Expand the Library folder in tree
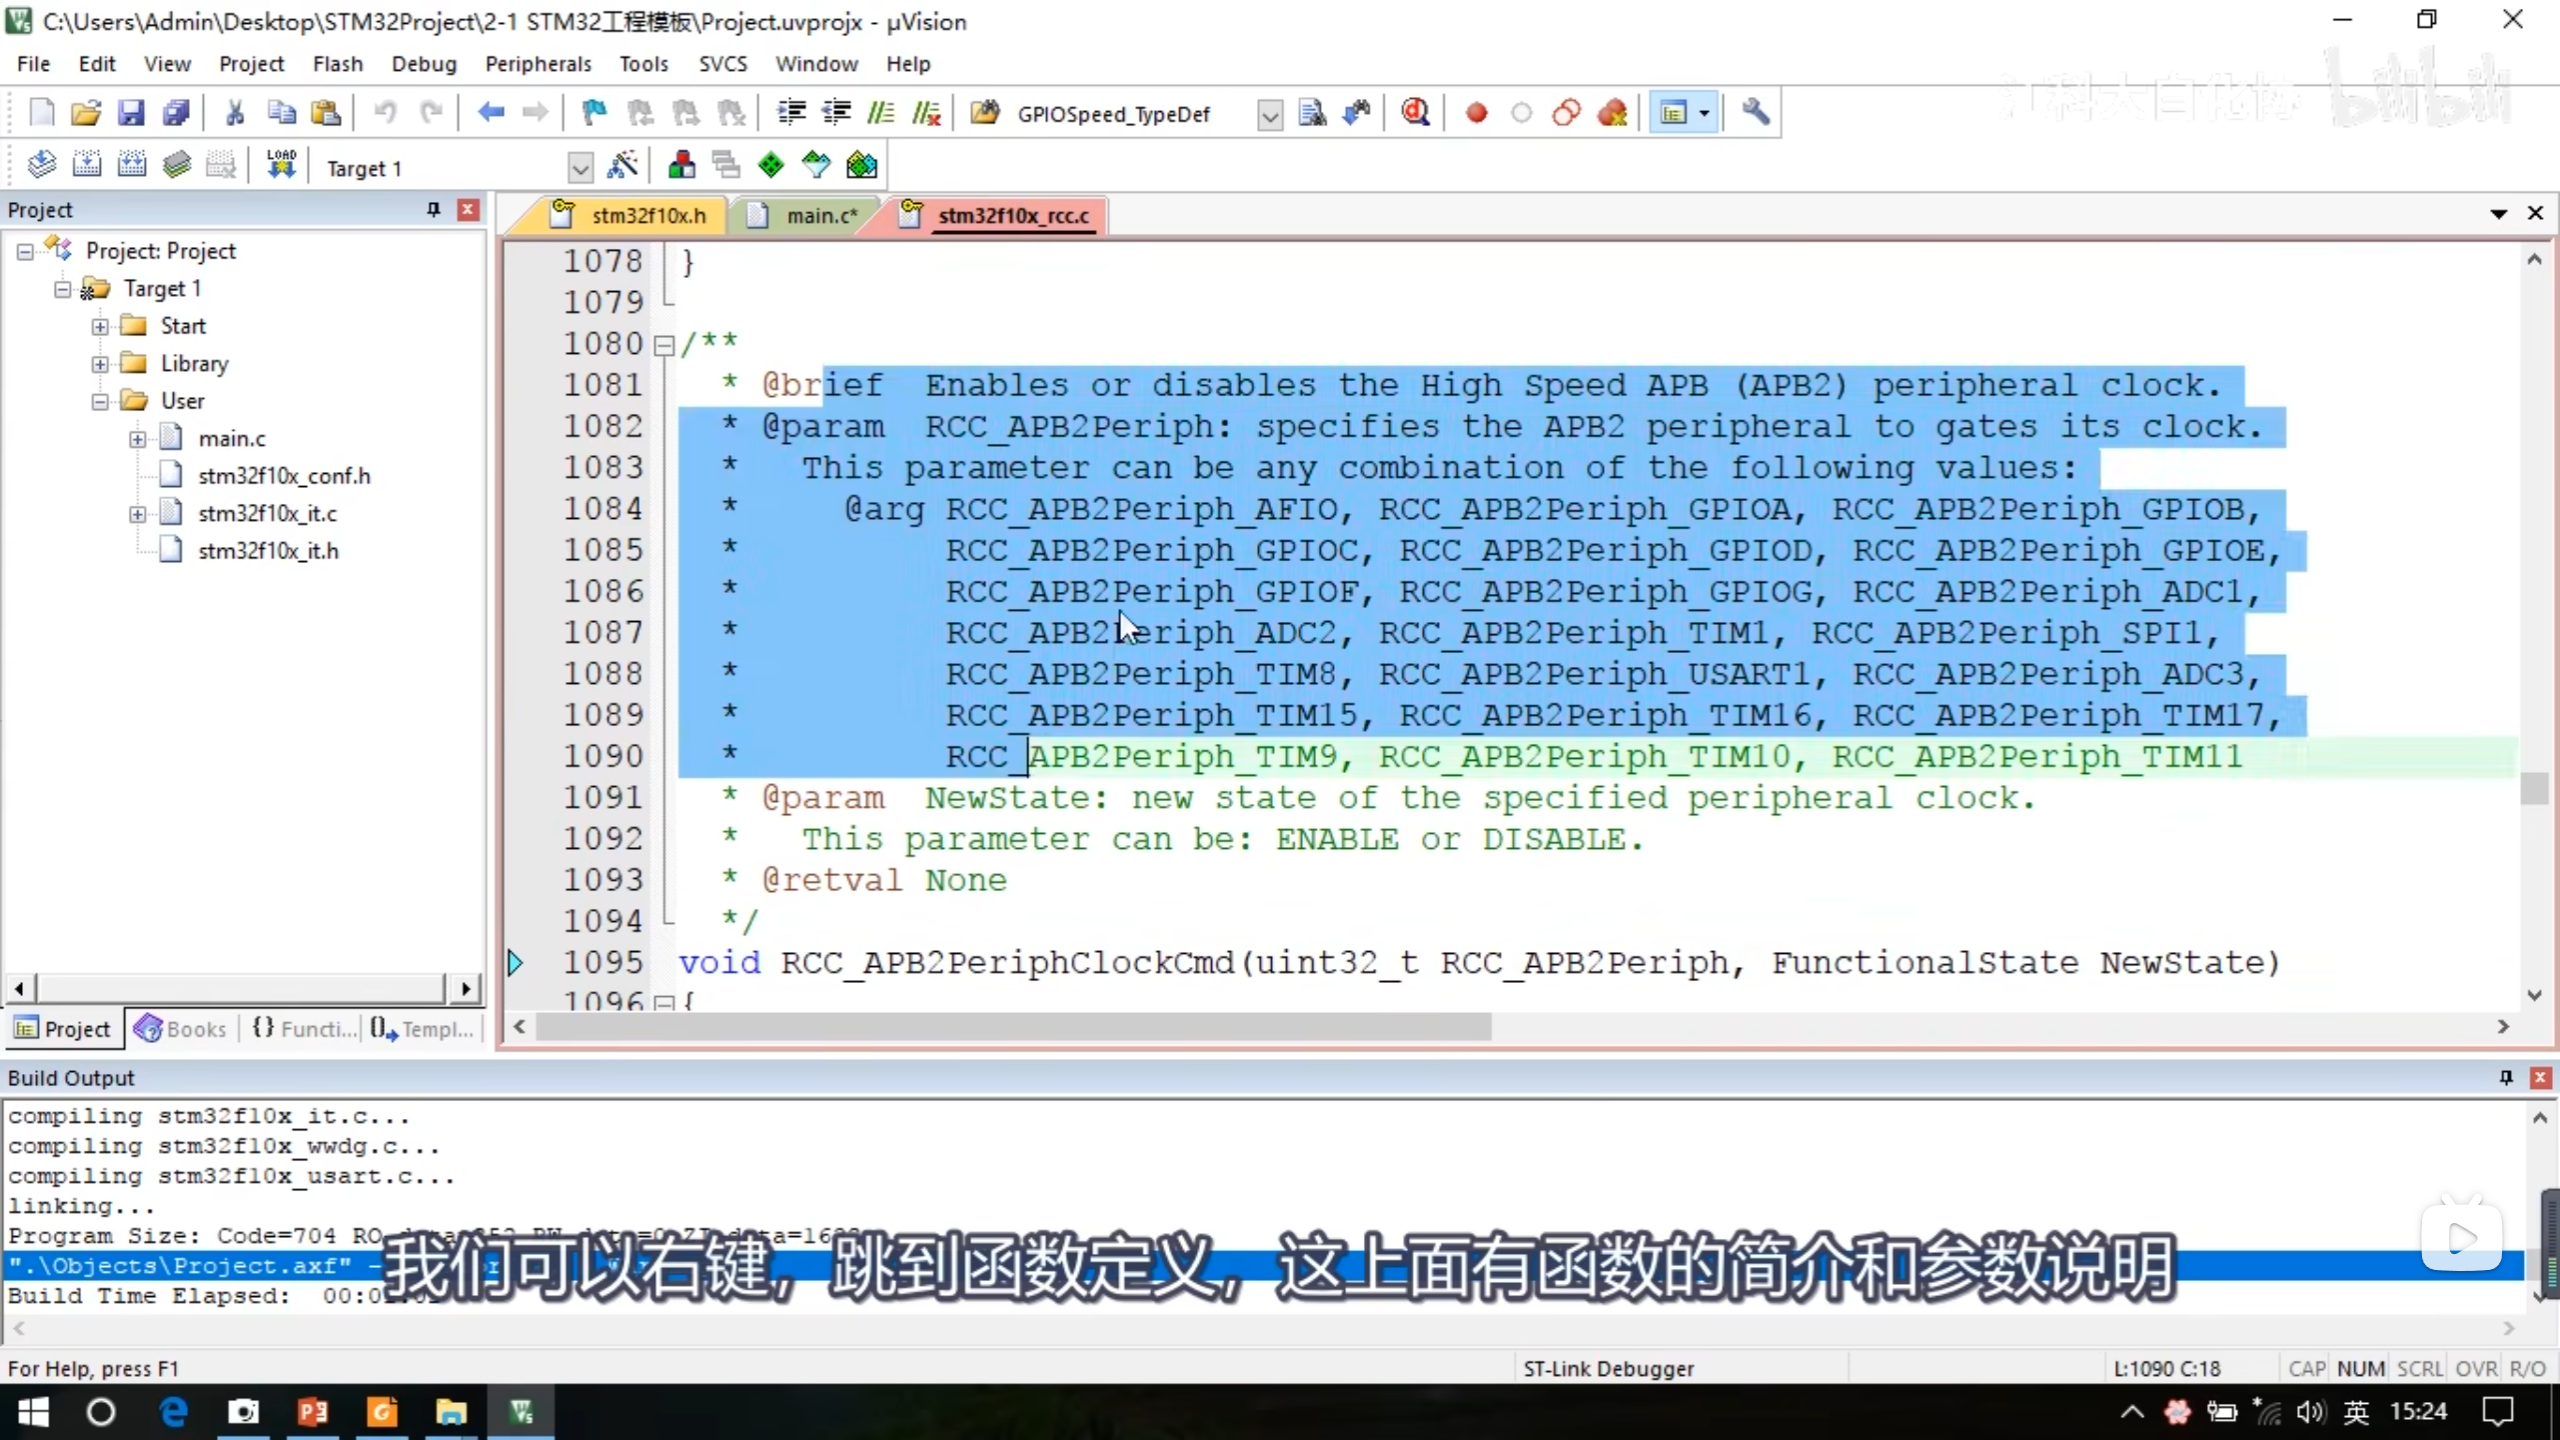 click(x=100, y=364)
